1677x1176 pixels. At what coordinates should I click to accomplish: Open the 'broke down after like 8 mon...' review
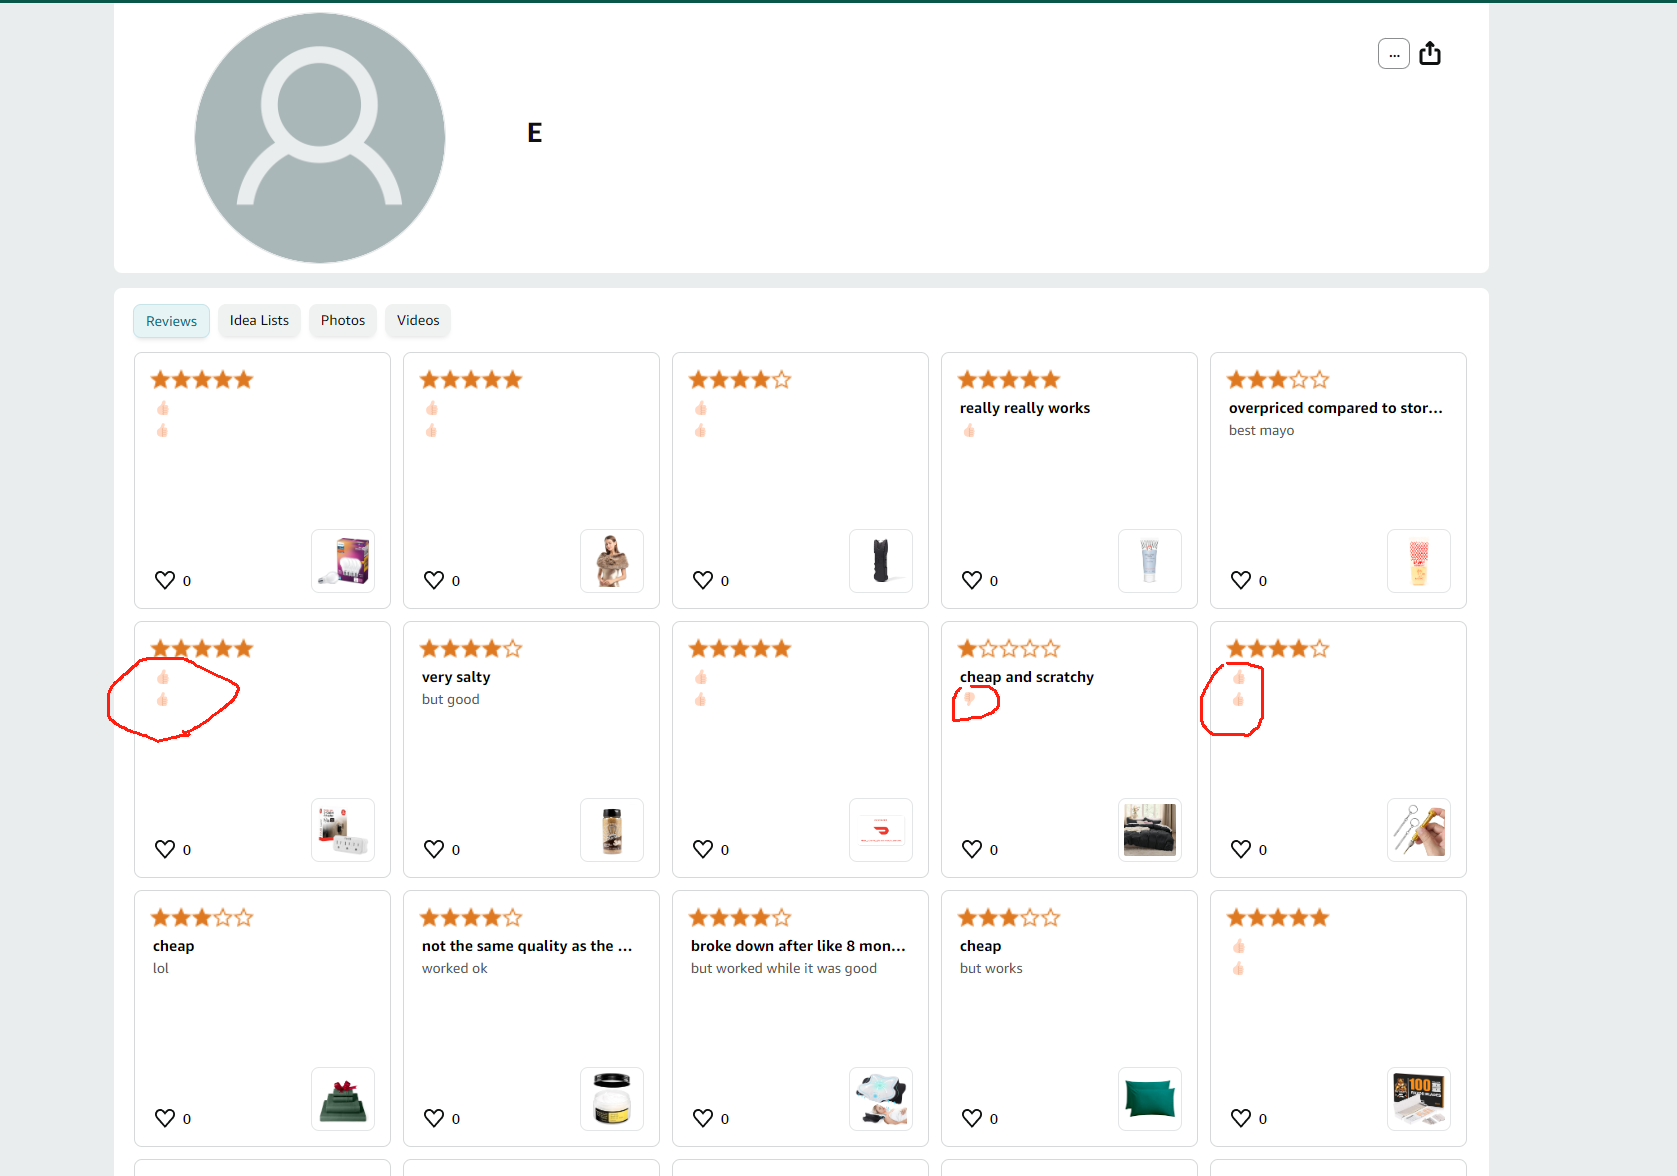[798, 946]
